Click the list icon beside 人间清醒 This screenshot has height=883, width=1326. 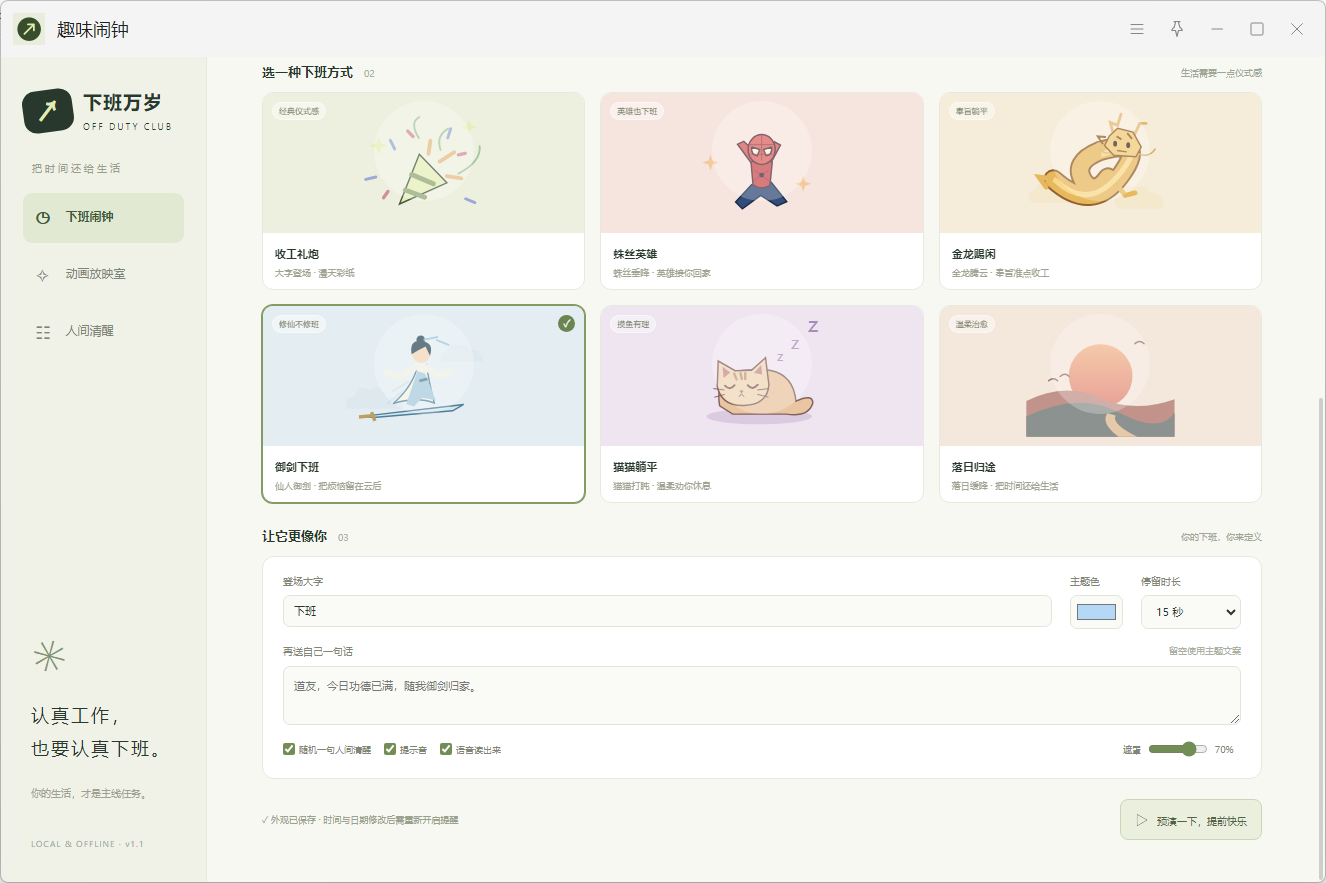[x=43, y=332]
